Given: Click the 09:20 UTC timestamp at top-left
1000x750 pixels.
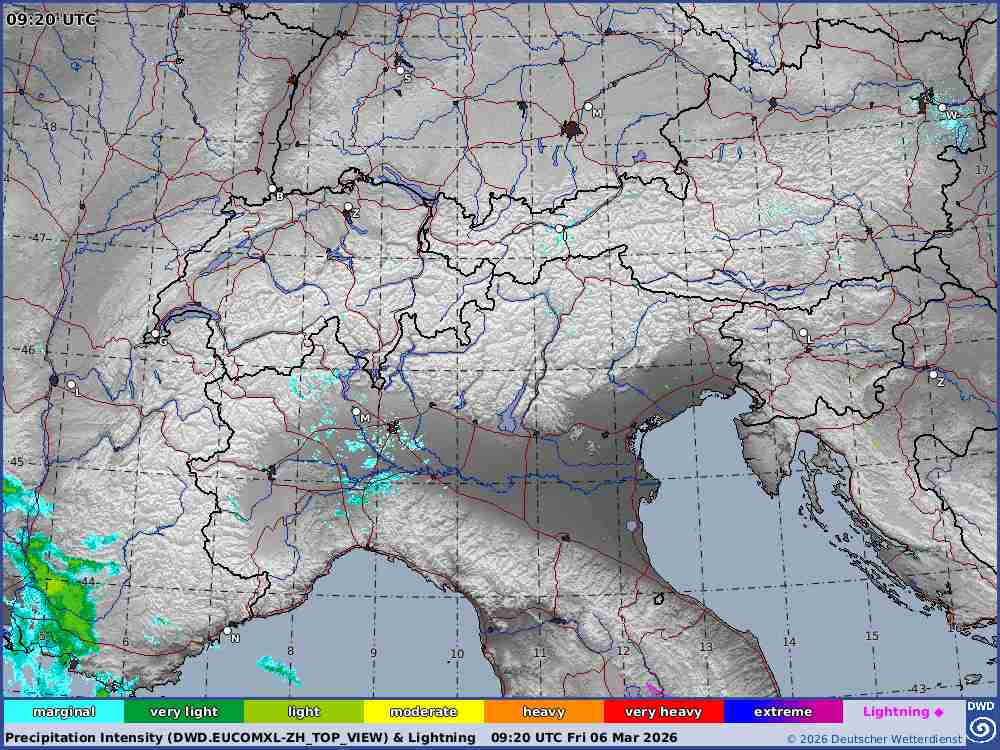Looking at the screenshot, I should (x=52, y=19).
